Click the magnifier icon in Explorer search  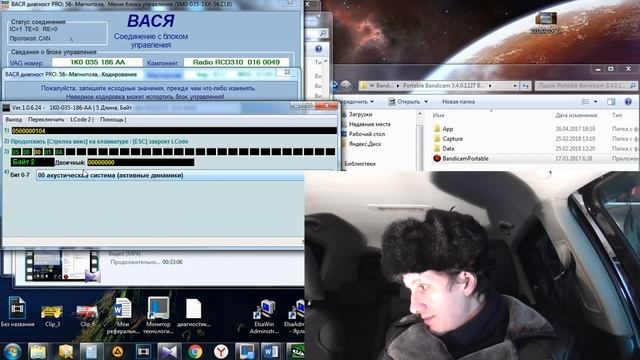point(633,86)
